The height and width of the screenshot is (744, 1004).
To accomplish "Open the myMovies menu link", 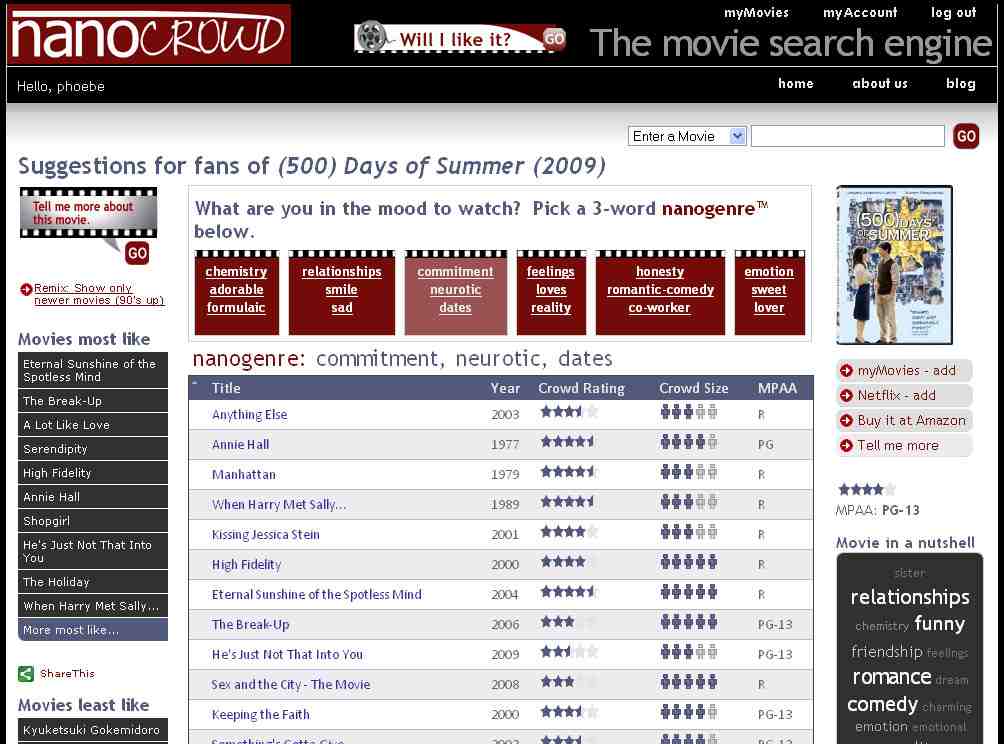I will click(756, 13).
